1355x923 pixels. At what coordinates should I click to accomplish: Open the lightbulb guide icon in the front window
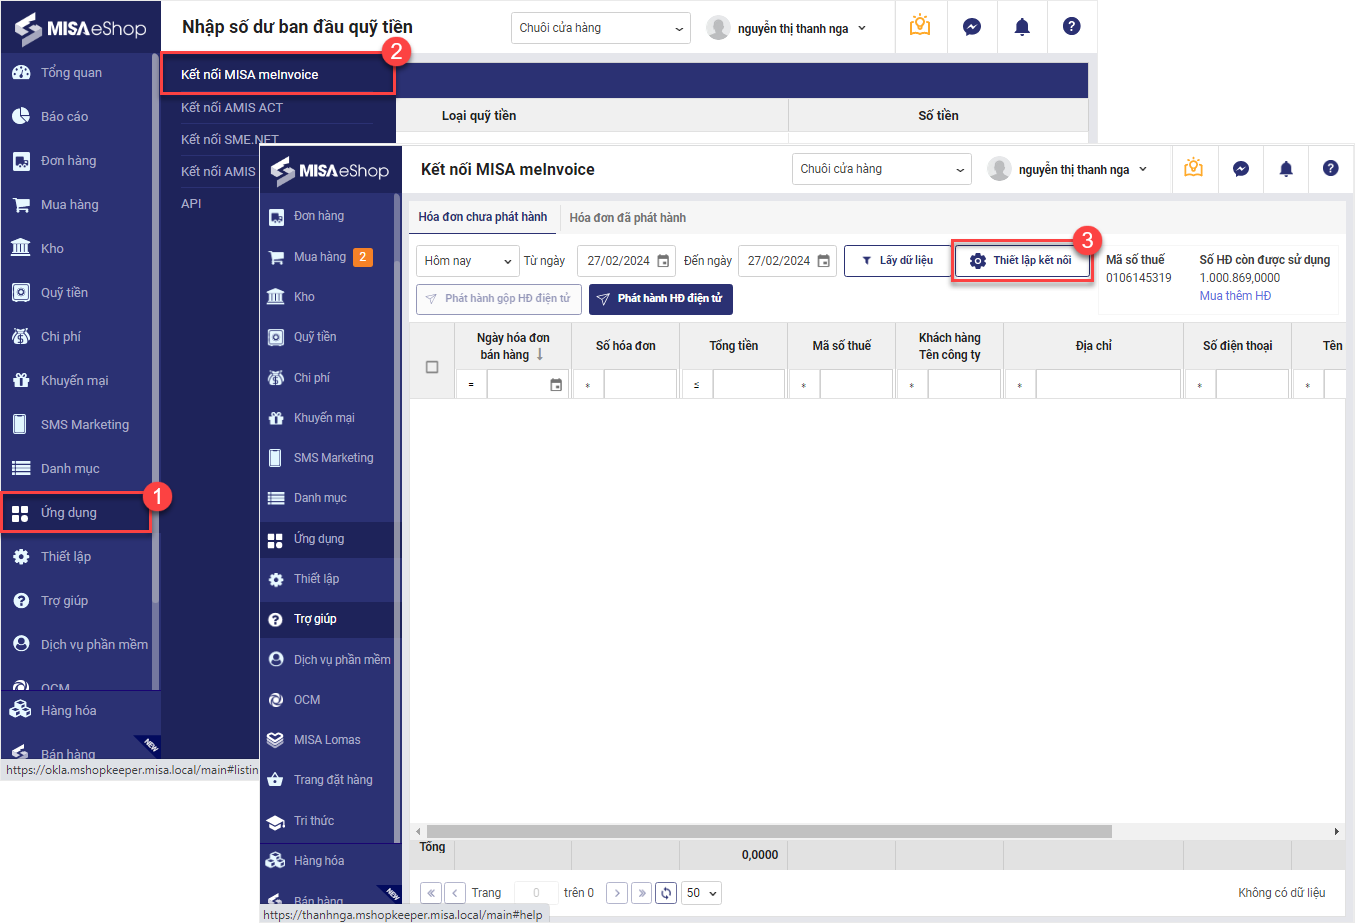pos(1194,169)
